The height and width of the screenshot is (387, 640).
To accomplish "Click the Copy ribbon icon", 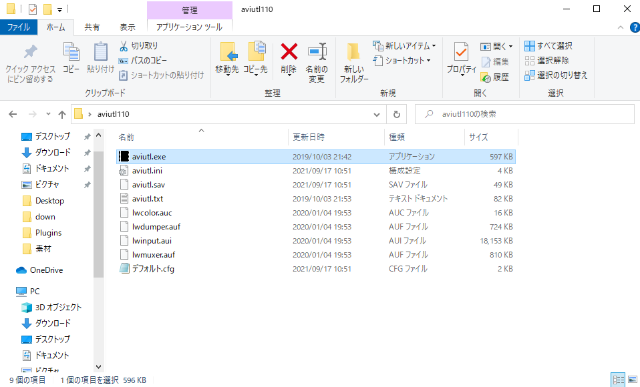I will tap(71, 58).
